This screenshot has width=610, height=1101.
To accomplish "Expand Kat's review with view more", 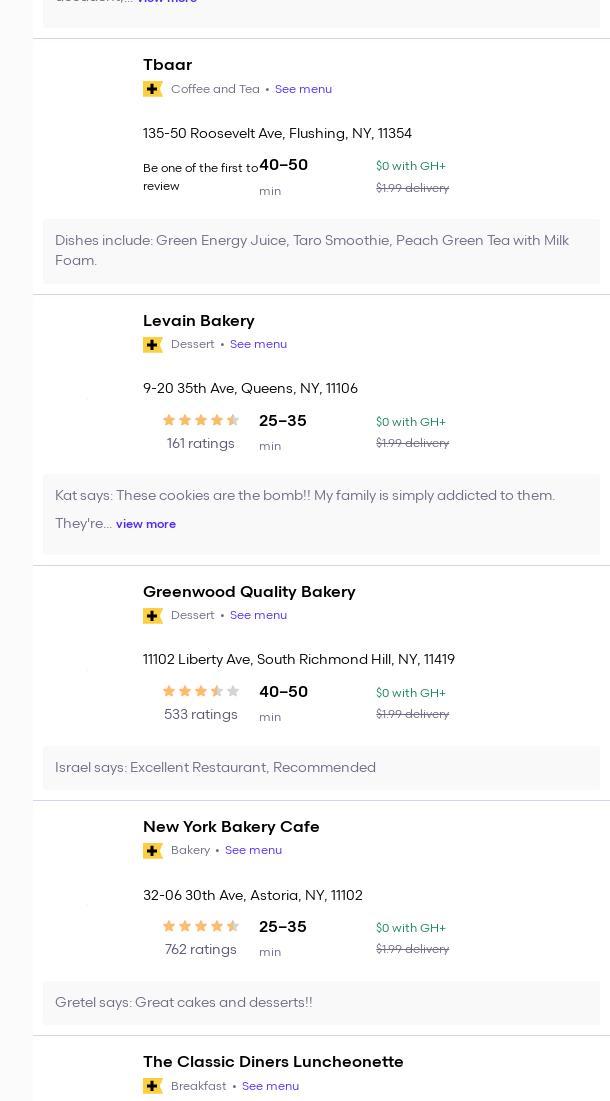I will coord(146,524).
